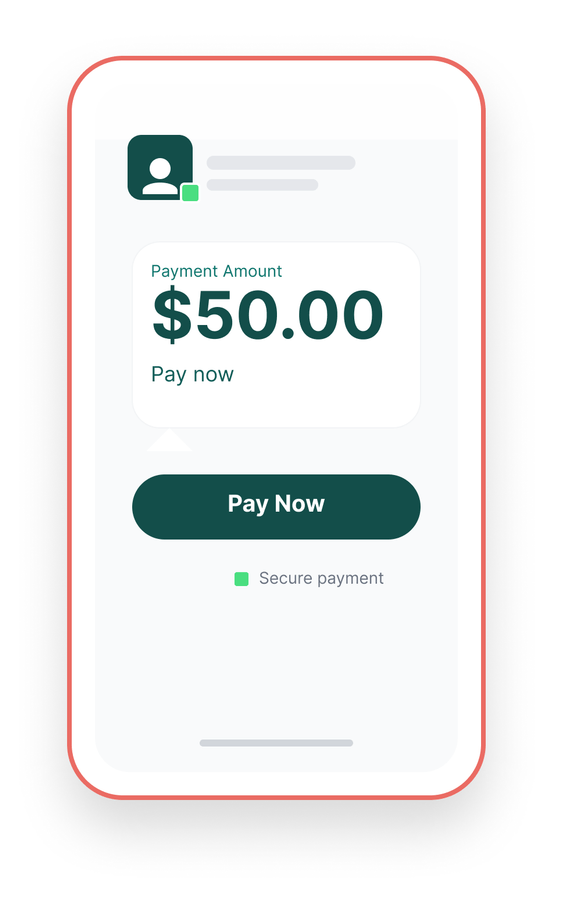Click the word "Now" on the dark button
The width and height of the screenshot is (565, 900).
tap(300, 503)
